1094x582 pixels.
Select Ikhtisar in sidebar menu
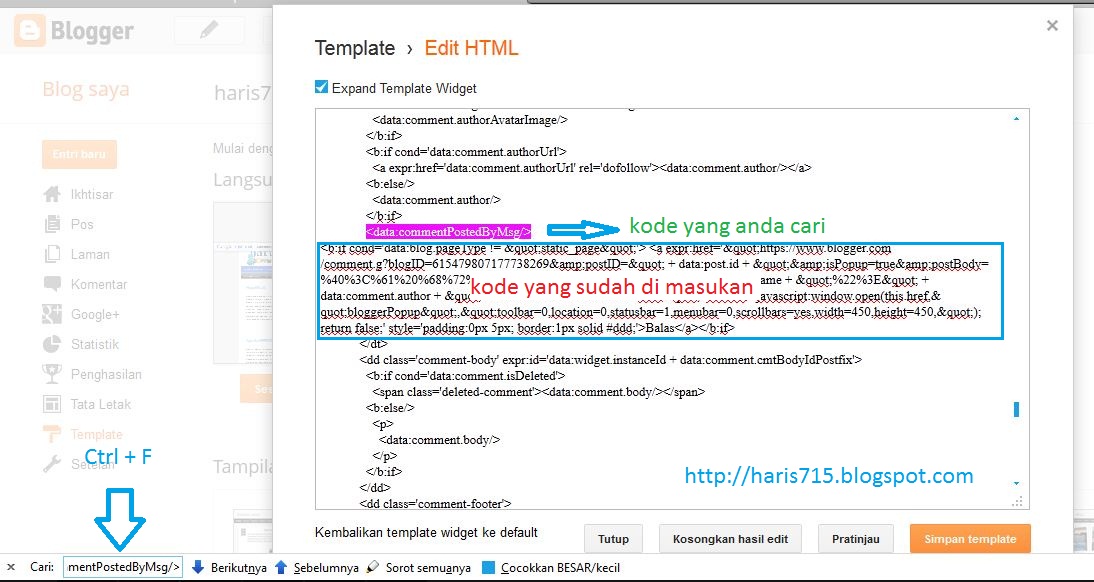[92, 195]
